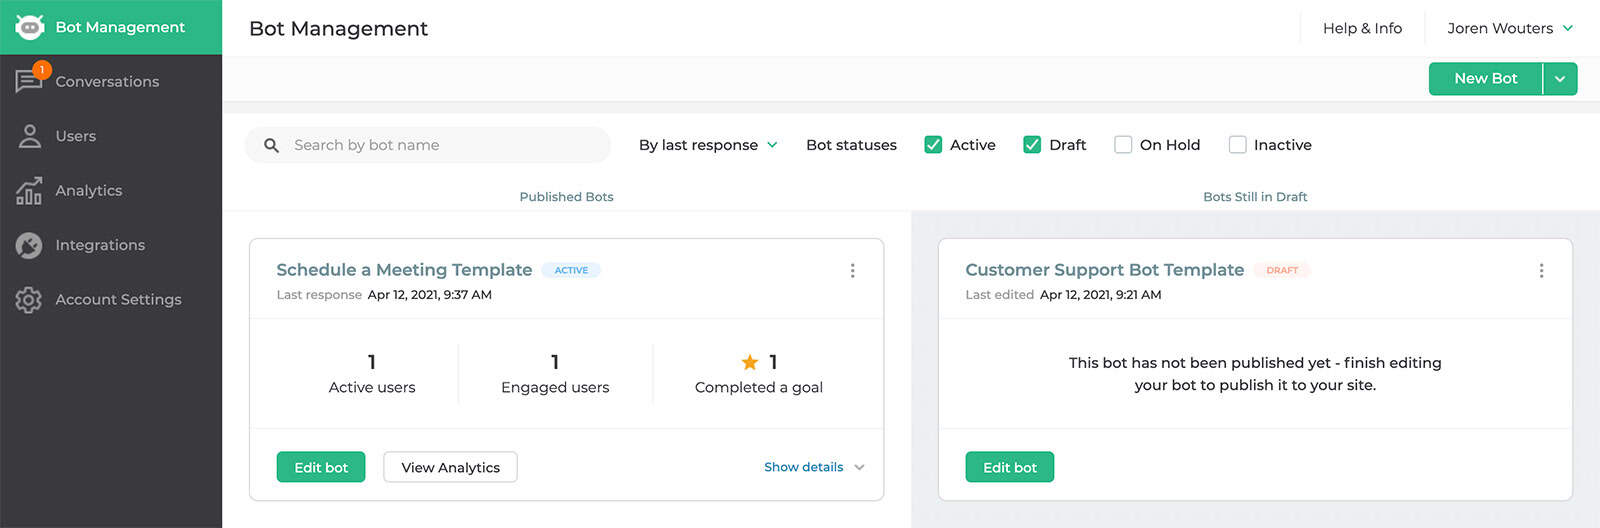Open Account Settings gear icon
The image size is (1600, 528).
[29, 299]
